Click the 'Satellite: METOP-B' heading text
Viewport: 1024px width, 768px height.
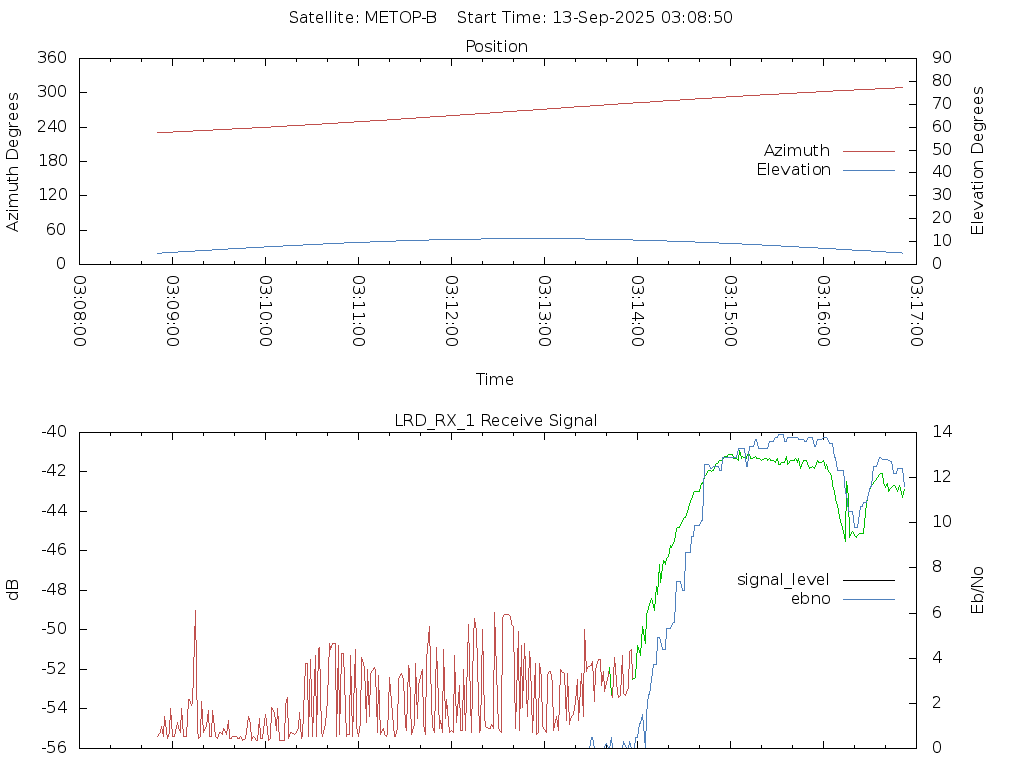[362, 18]
